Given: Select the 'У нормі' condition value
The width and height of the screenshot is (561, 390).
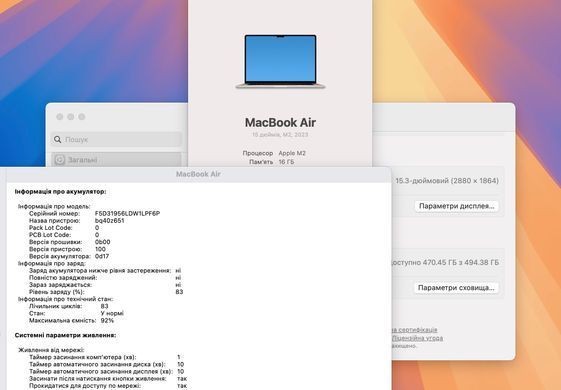Looking at the screenshot, I should pos(112,313).
